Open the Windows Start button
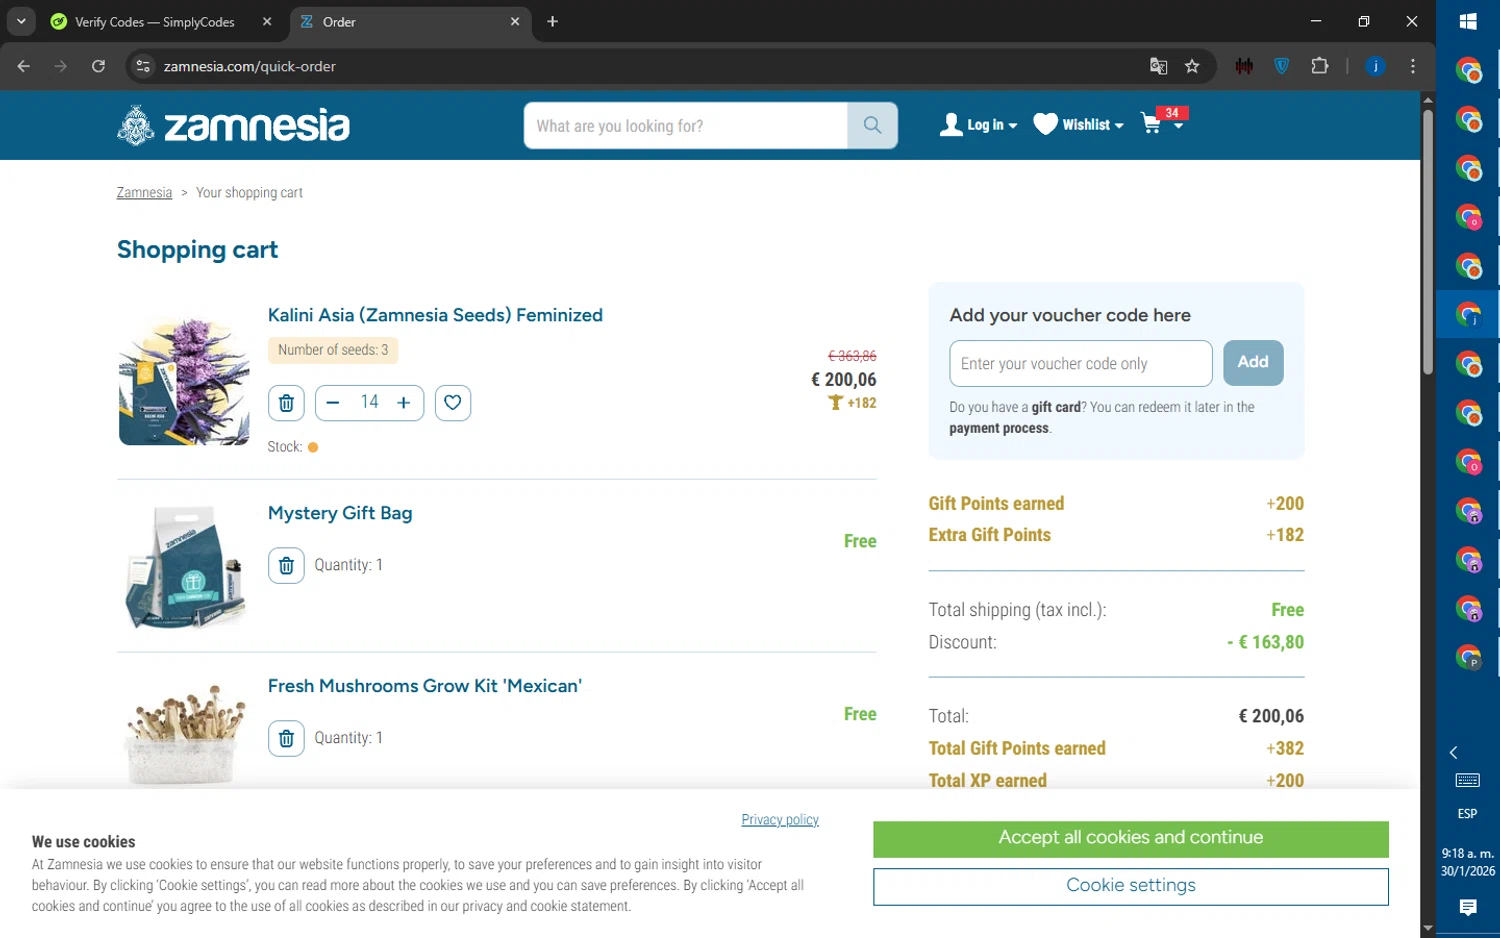Screen dimensions: 1500x938 (1468, 22)
